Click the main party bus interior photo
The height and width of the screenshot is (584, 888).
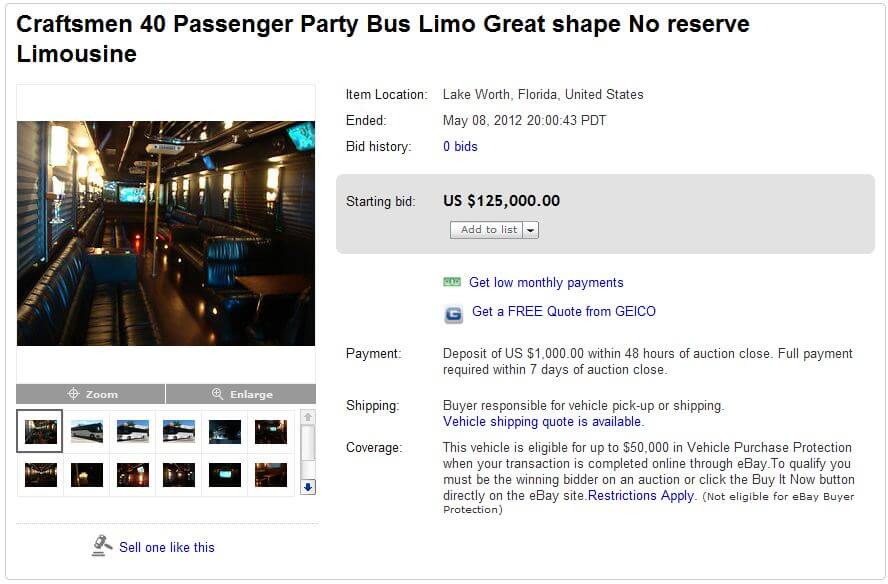coord(166,233)
